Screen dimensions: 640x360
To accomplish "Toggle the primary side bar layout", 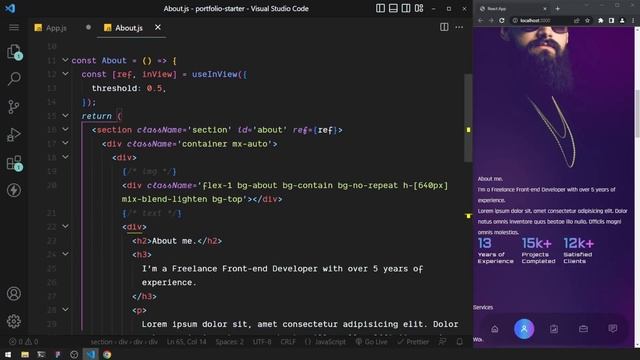I will tap(380, 8).
